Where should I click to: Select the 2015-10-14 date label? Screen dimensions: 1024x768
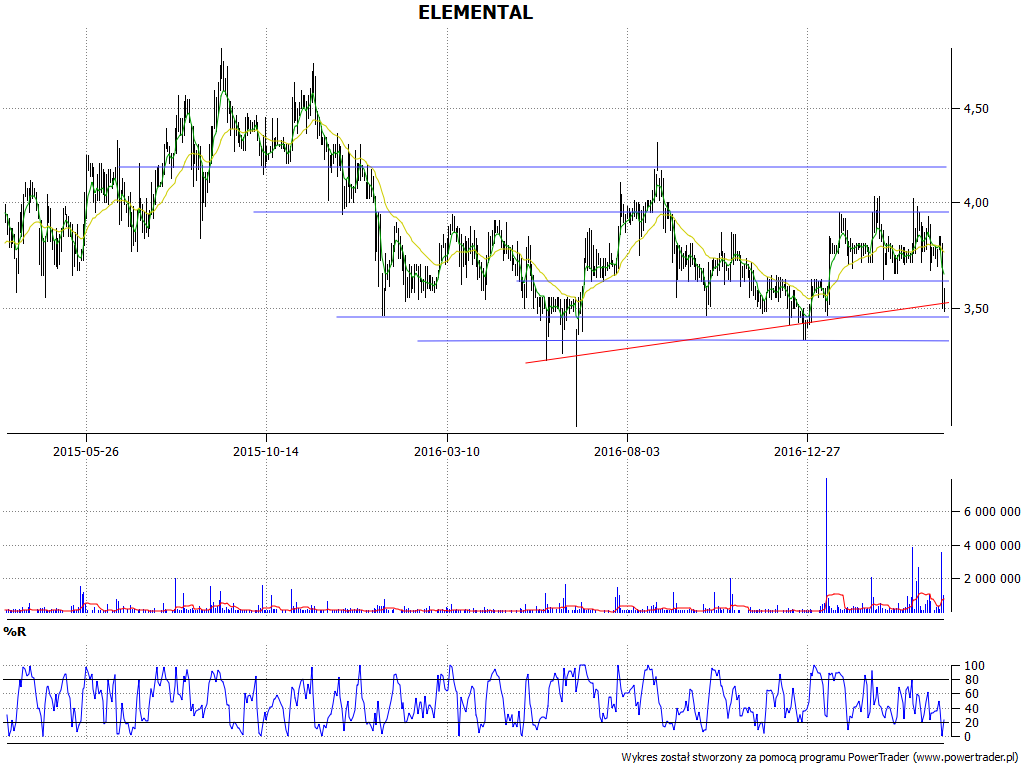point(266,451)
